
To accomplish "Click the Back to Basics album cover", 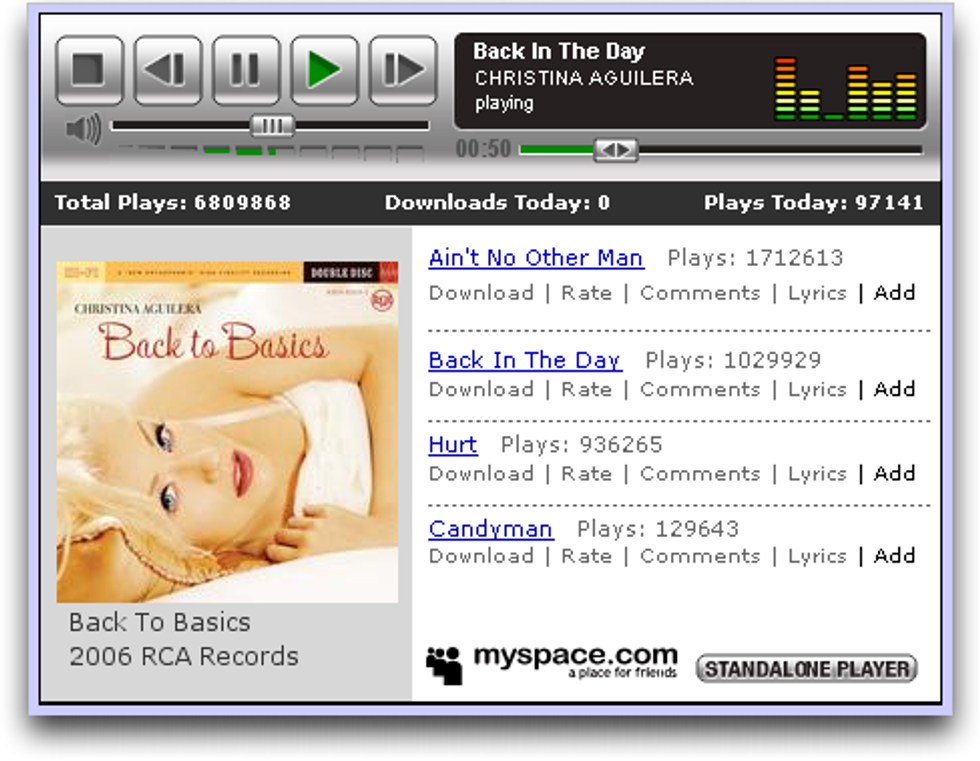I will click(227, 432).
